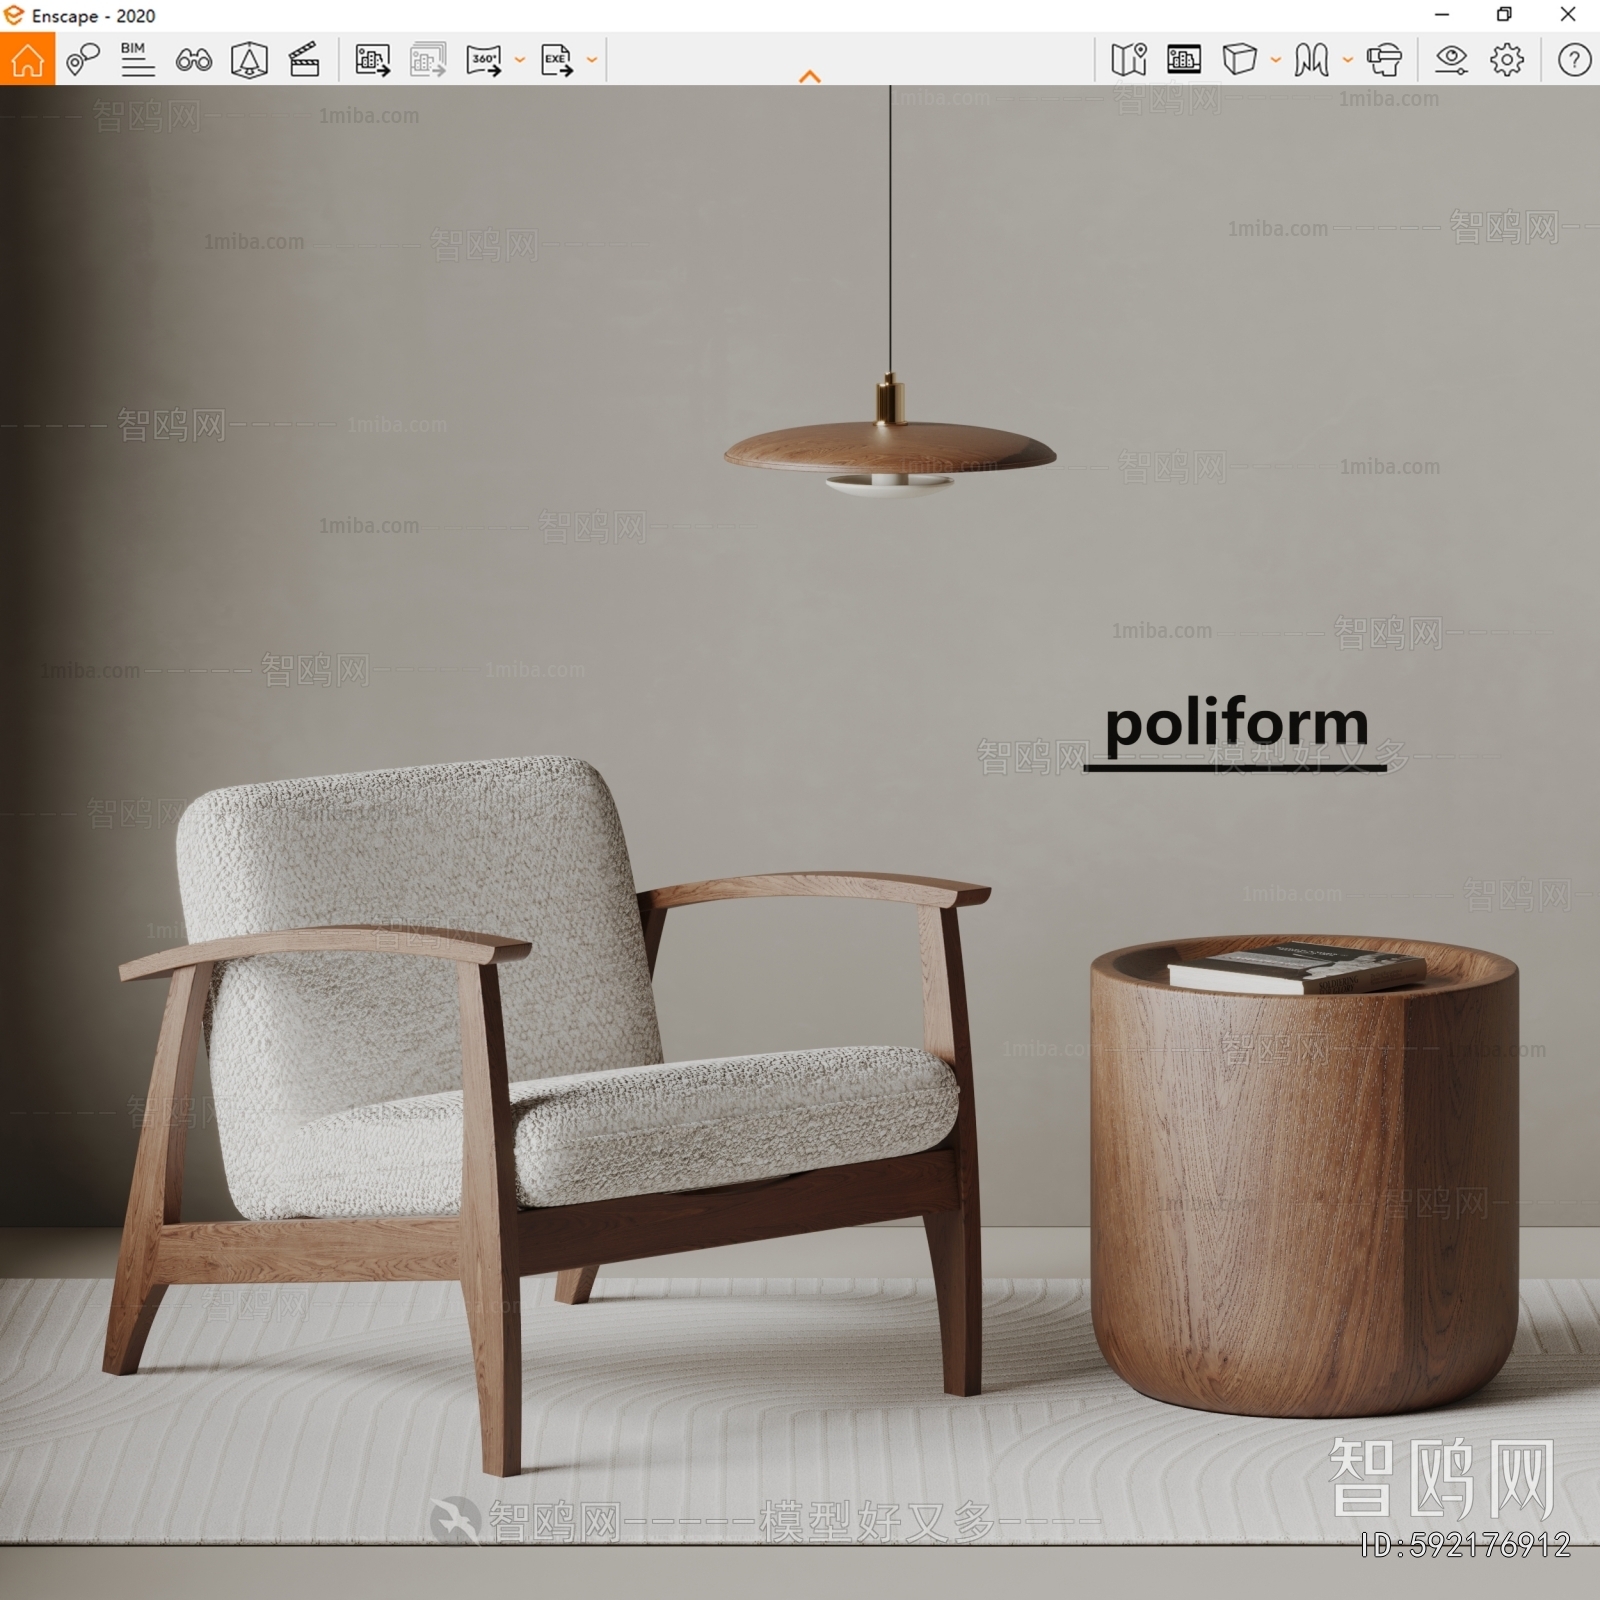The height and width of the screenshot is (1600, 1600).
Task: Click the EXE standalone export icon
Action: pyautogui.click(x=557, y=60)
